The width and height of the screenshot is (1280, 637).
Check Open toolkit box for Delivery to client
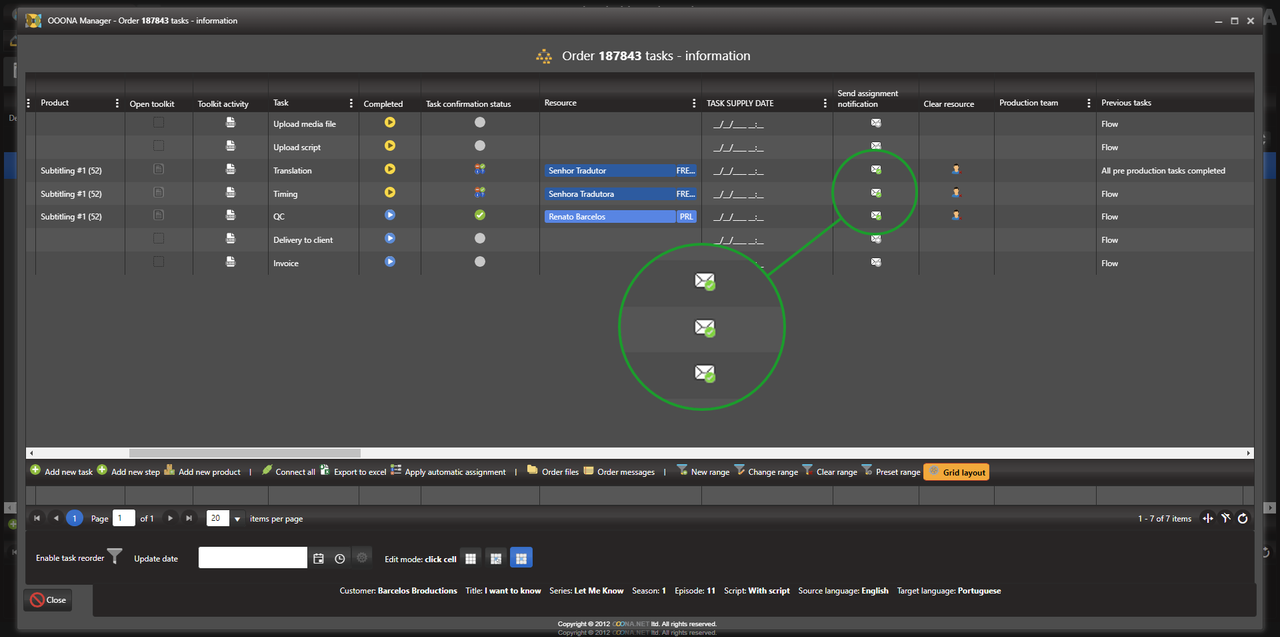pyautogui.click(x=158, y=239)
